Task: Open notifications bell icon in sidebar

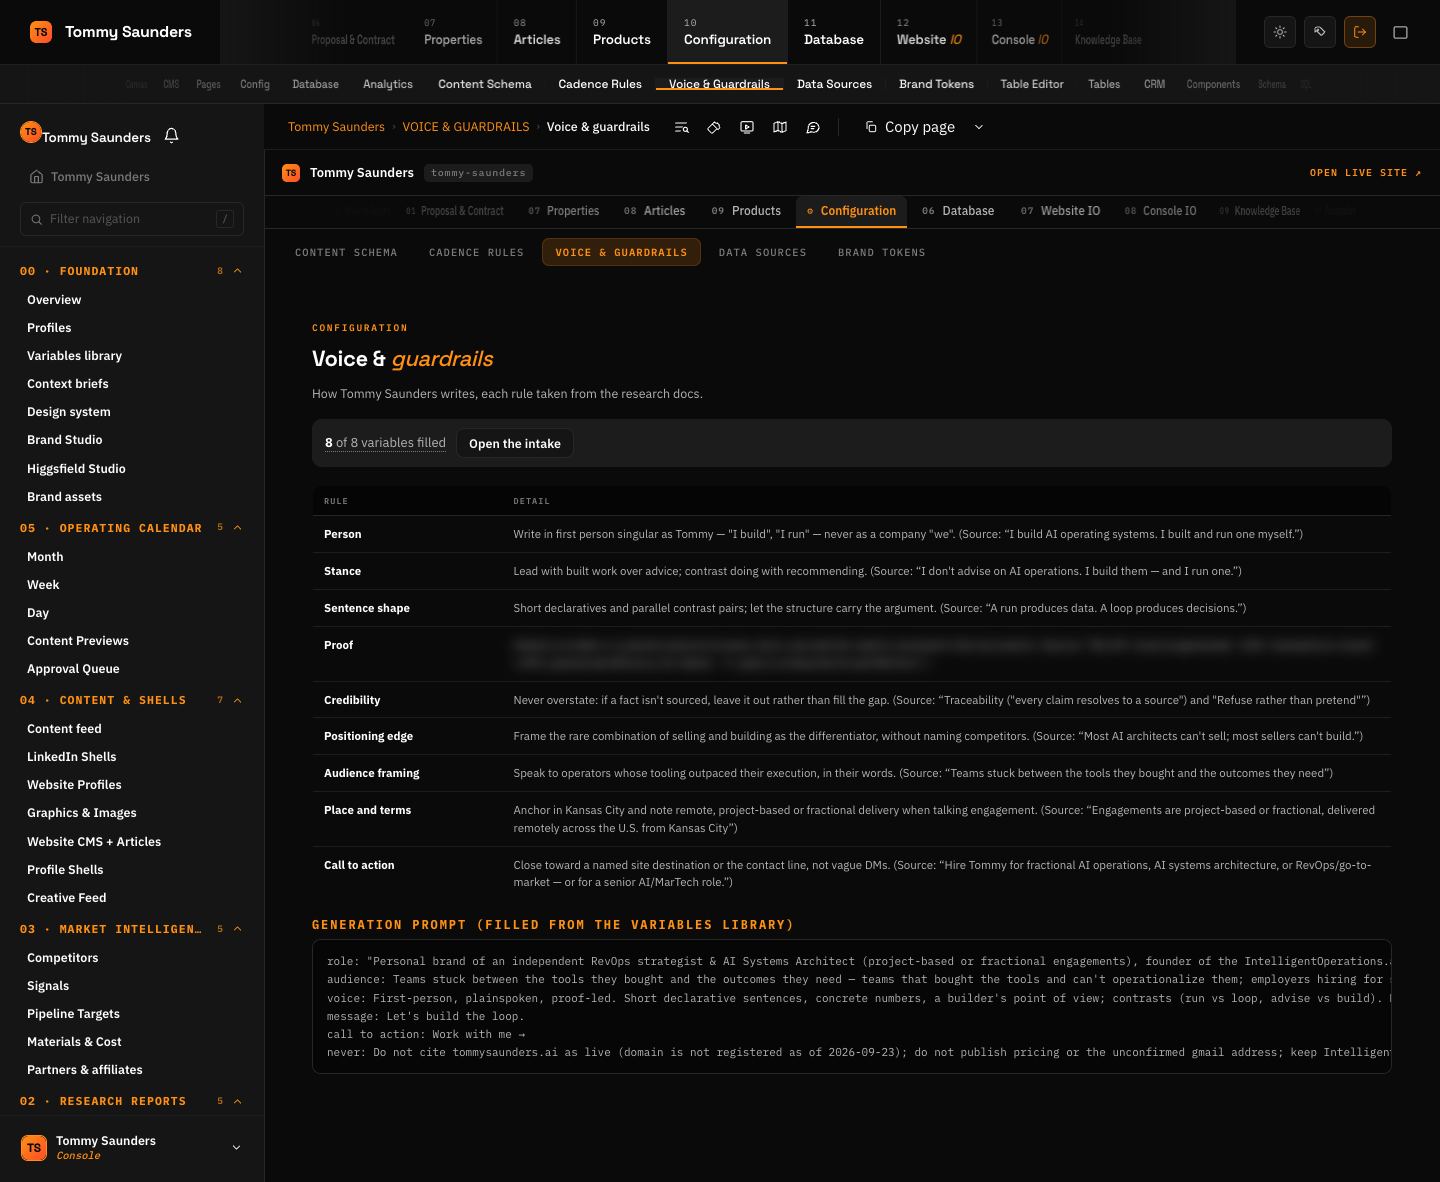Action: [x=171, y=136]
